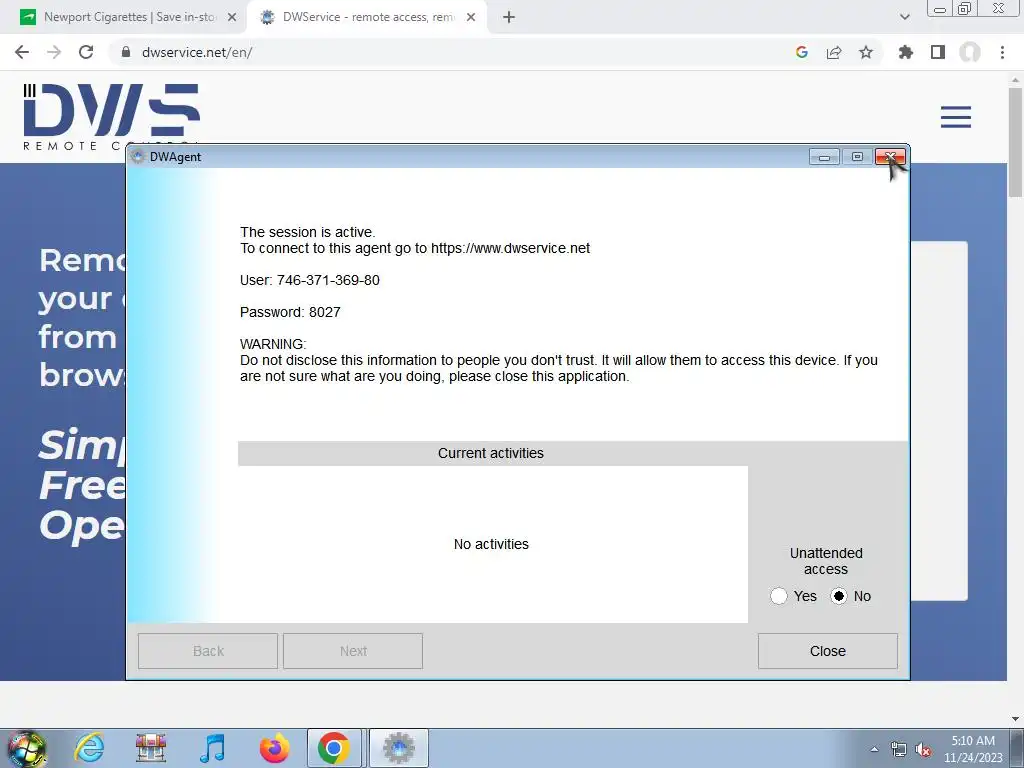
Task: Click the Google icon in address bar
Action: click(801, 52)
